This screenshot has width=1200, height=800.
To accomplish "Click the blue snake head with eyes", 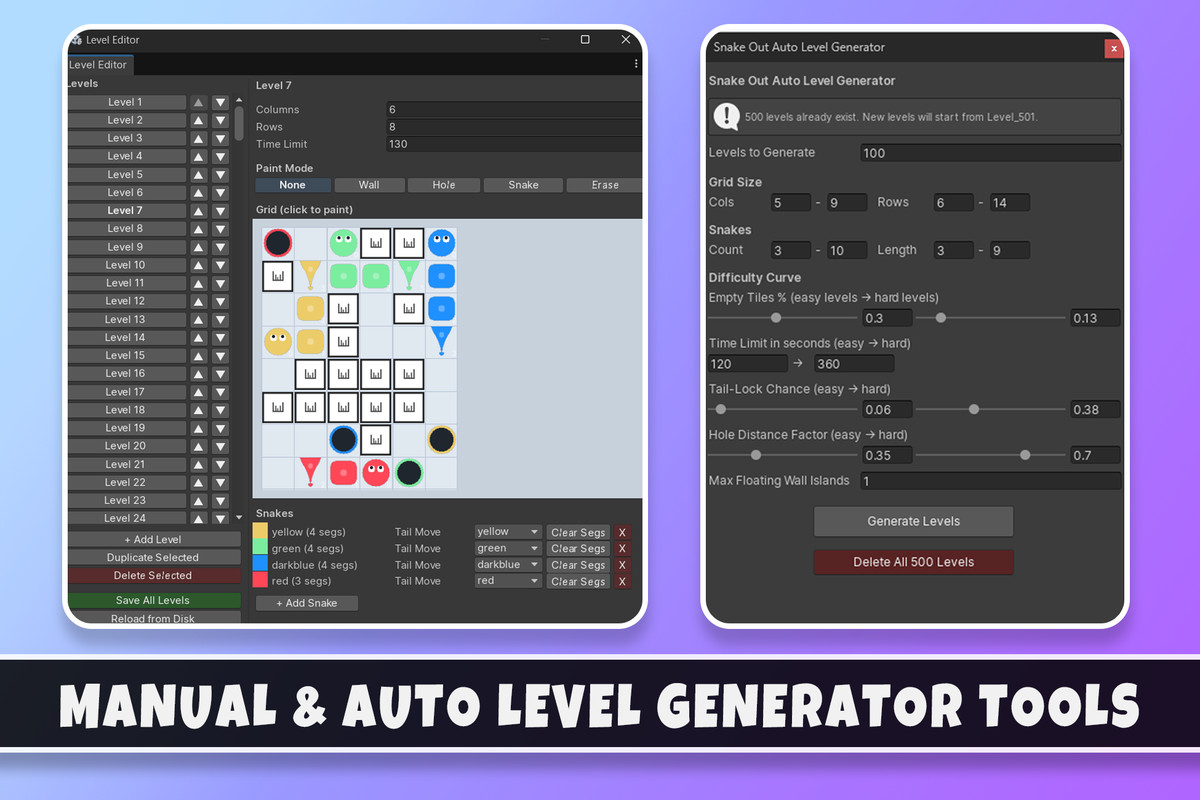I will tap(441, 242).
